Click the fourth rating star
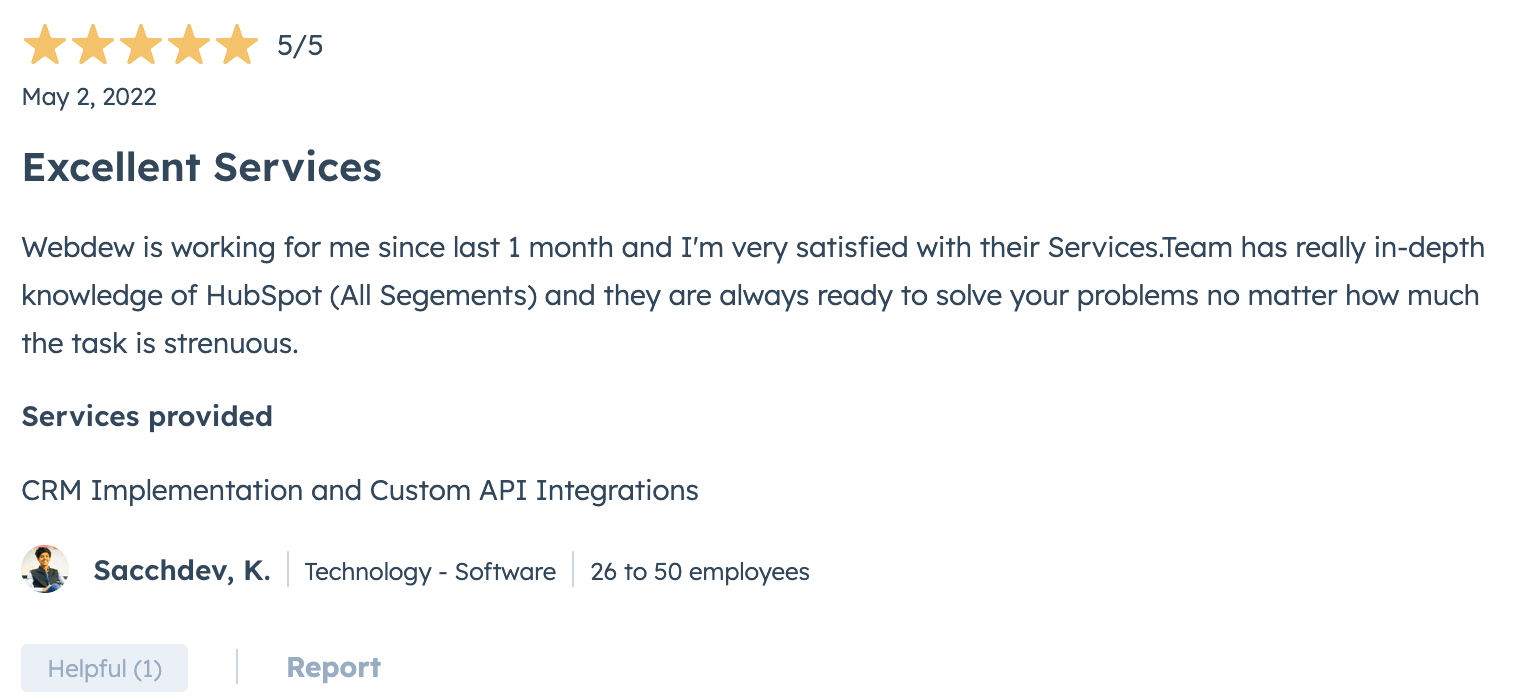Screen dimensions: 1514x699 click(x=188, y=46)
